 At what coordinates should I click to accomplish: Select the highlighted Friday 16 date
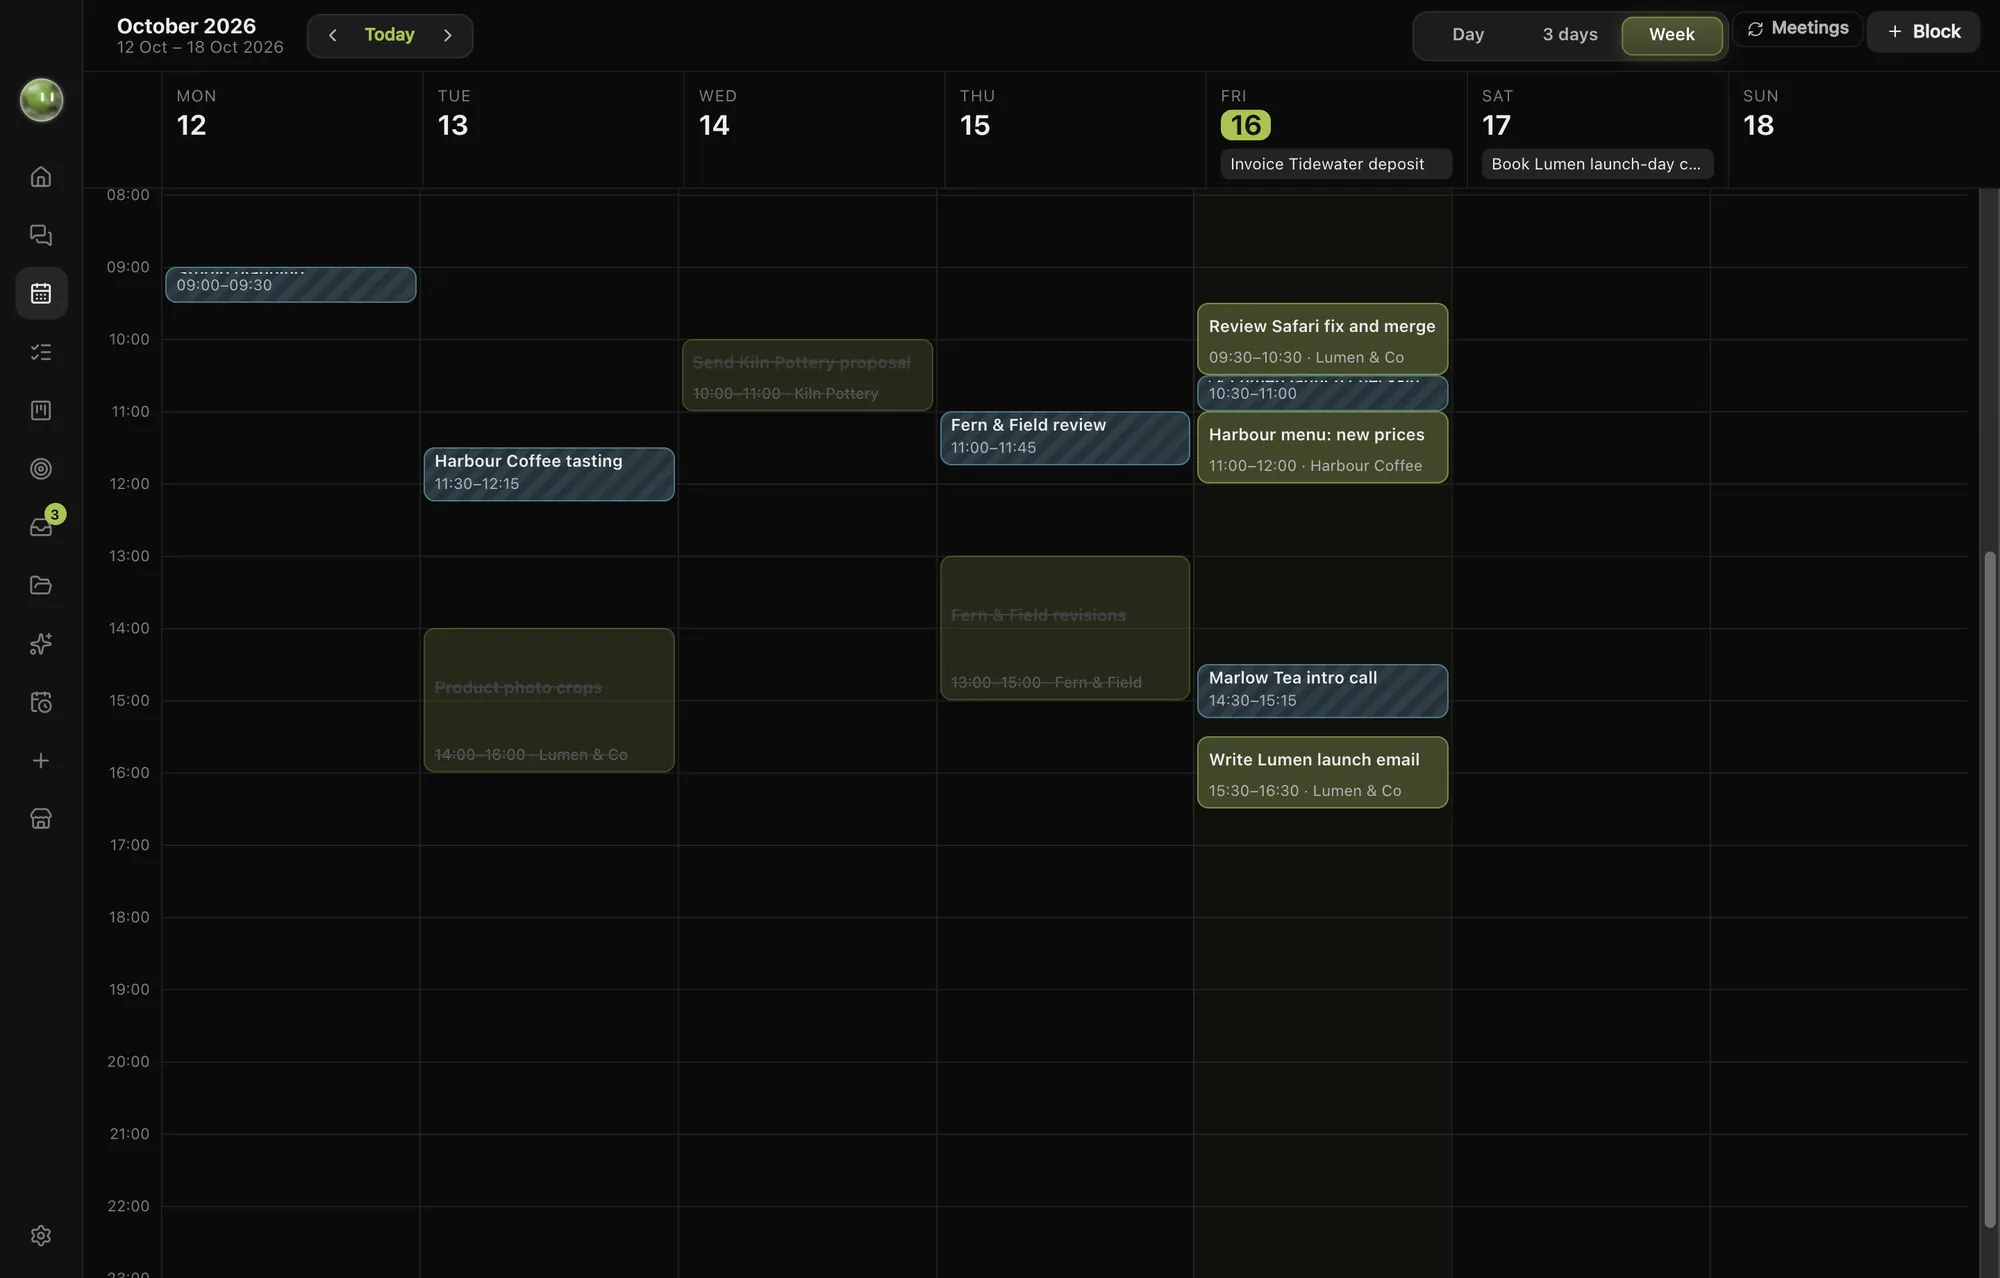click(x=1245, y=125)
